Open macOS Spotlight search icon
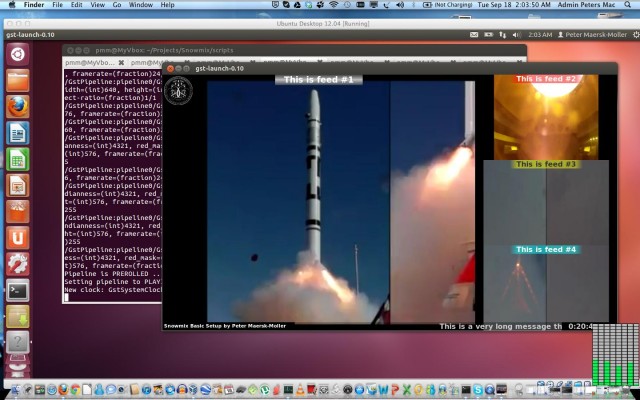The width and height of the screenshot is (640, 400). [629, 5]
